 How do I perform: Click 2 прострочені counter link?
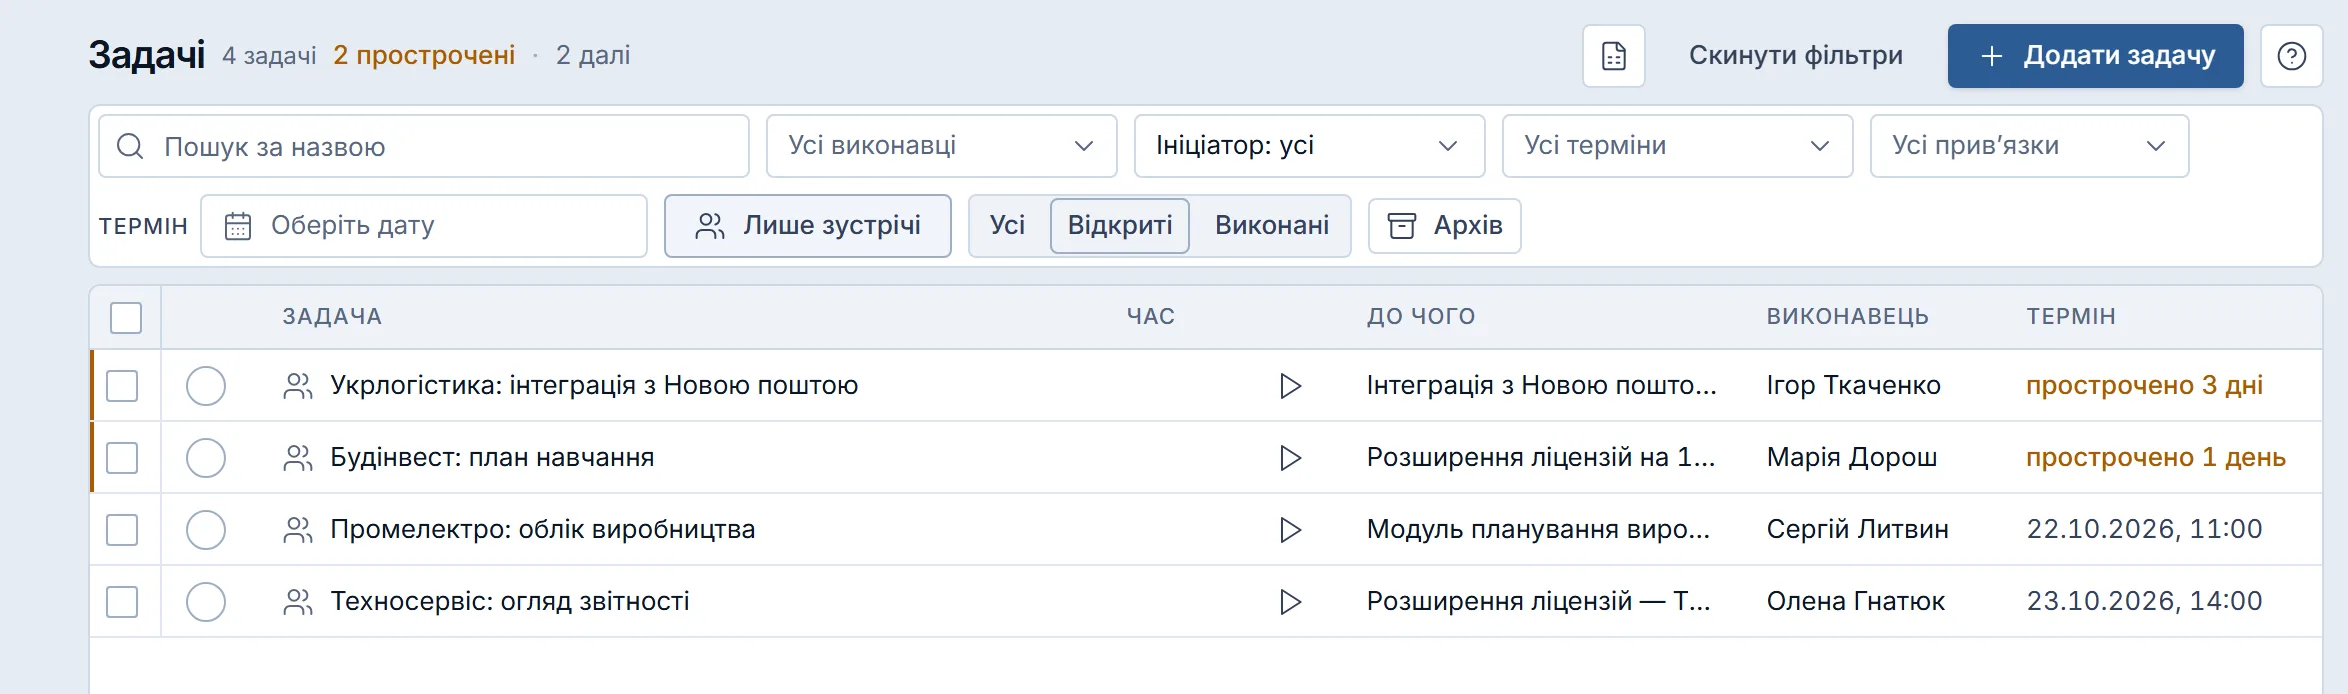click(425, 56)
